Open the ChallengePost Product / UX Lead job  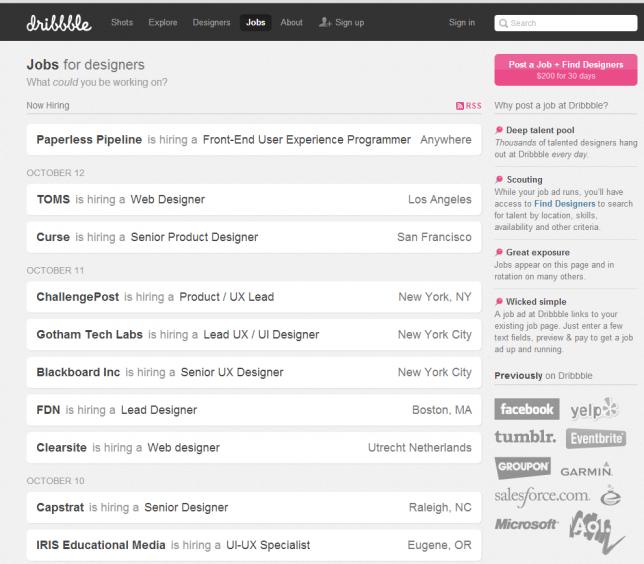[254, 297]
